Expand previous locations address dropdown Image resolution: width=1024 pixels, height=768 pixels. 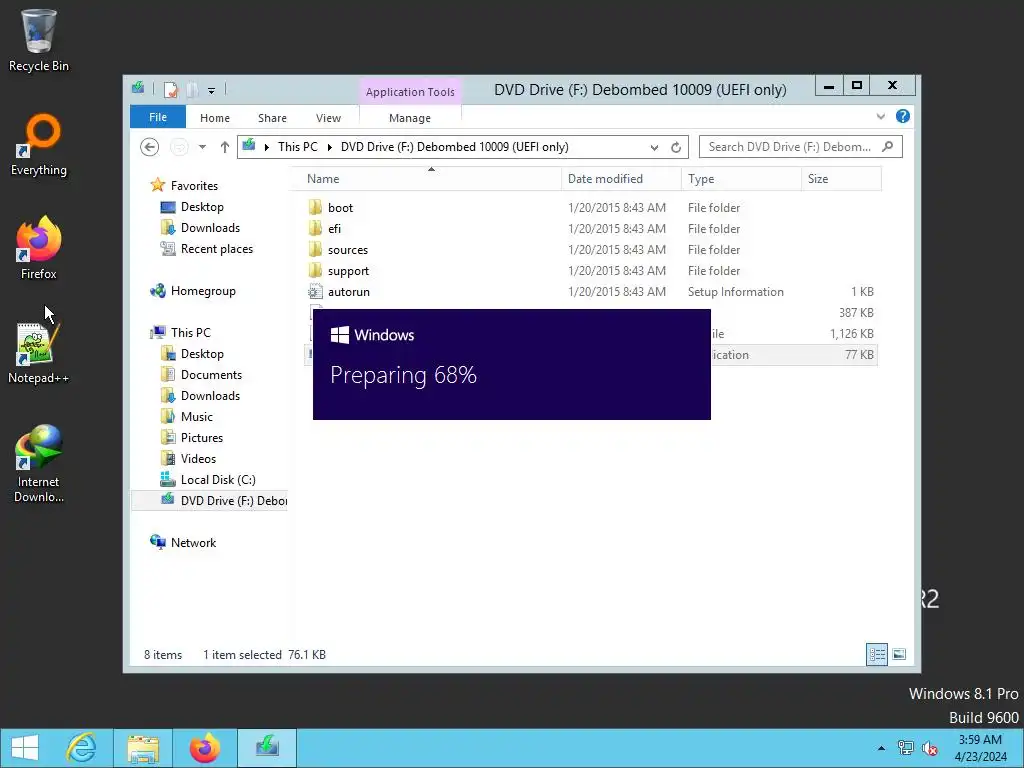tap(654, 148)
